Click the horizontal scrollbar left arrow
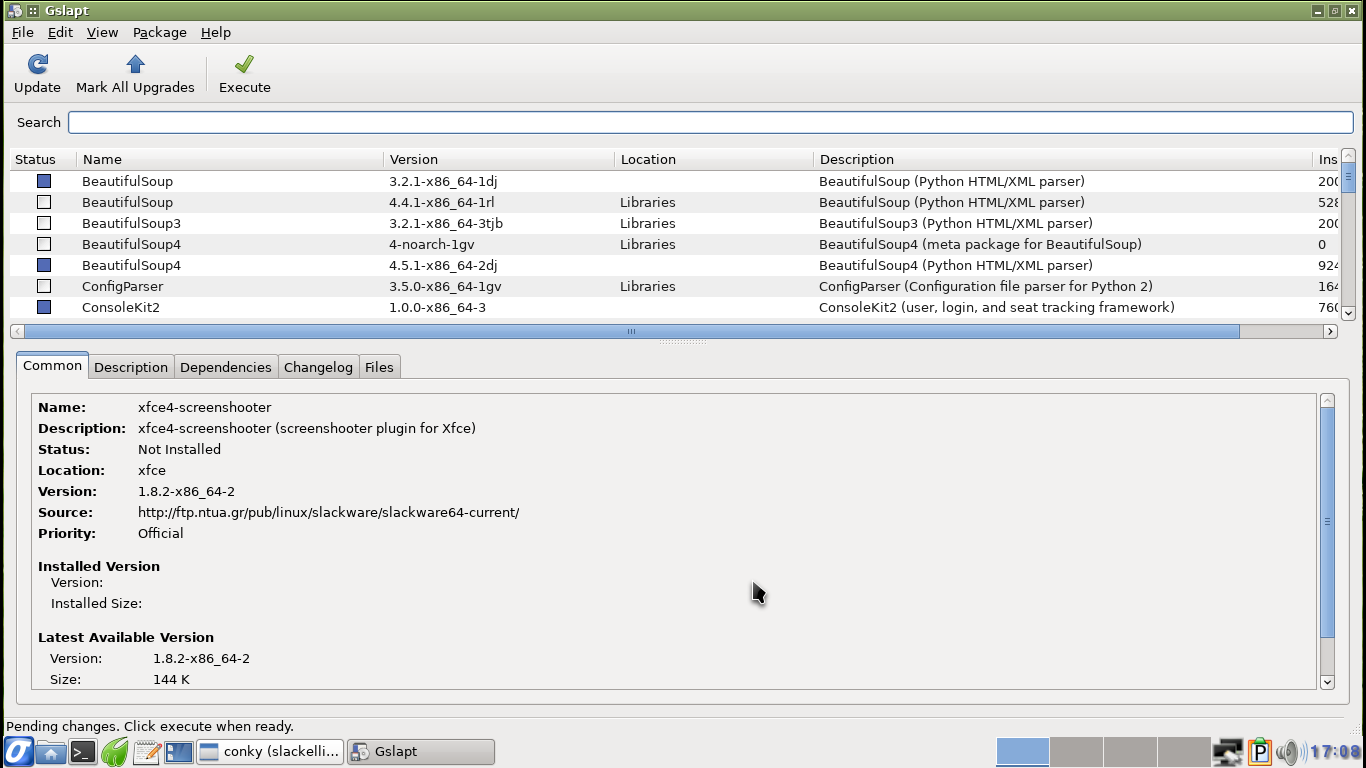The image size is (1366, 768). coord(17,331)
